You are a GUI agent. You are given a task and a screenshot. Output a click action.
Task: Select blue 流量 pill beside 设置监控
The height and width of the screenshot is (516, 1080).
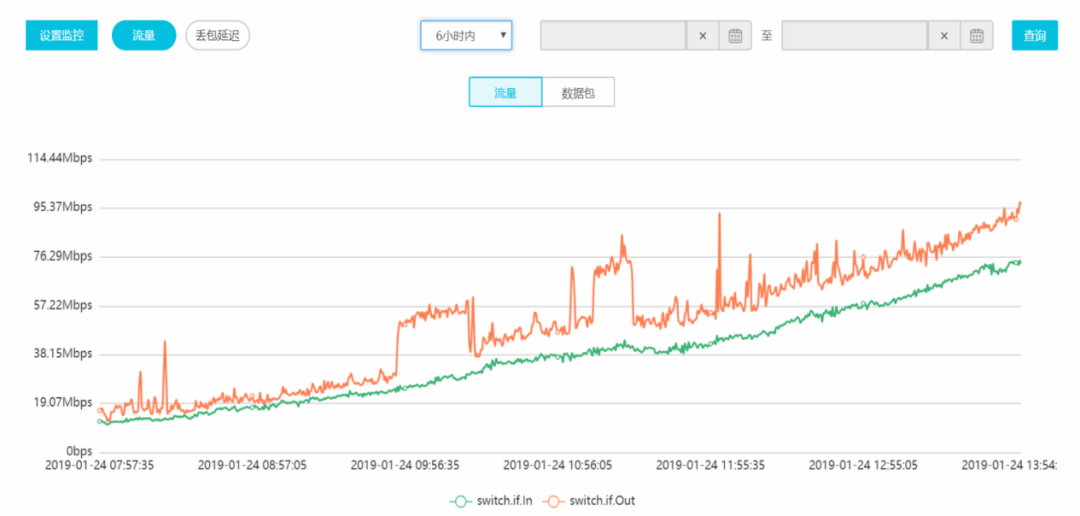[x=144, y=36]
